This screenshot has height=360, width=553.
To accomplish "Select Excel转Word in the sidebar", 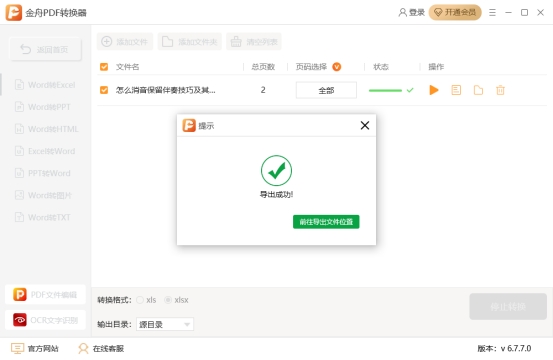I will tap(45, 151).
